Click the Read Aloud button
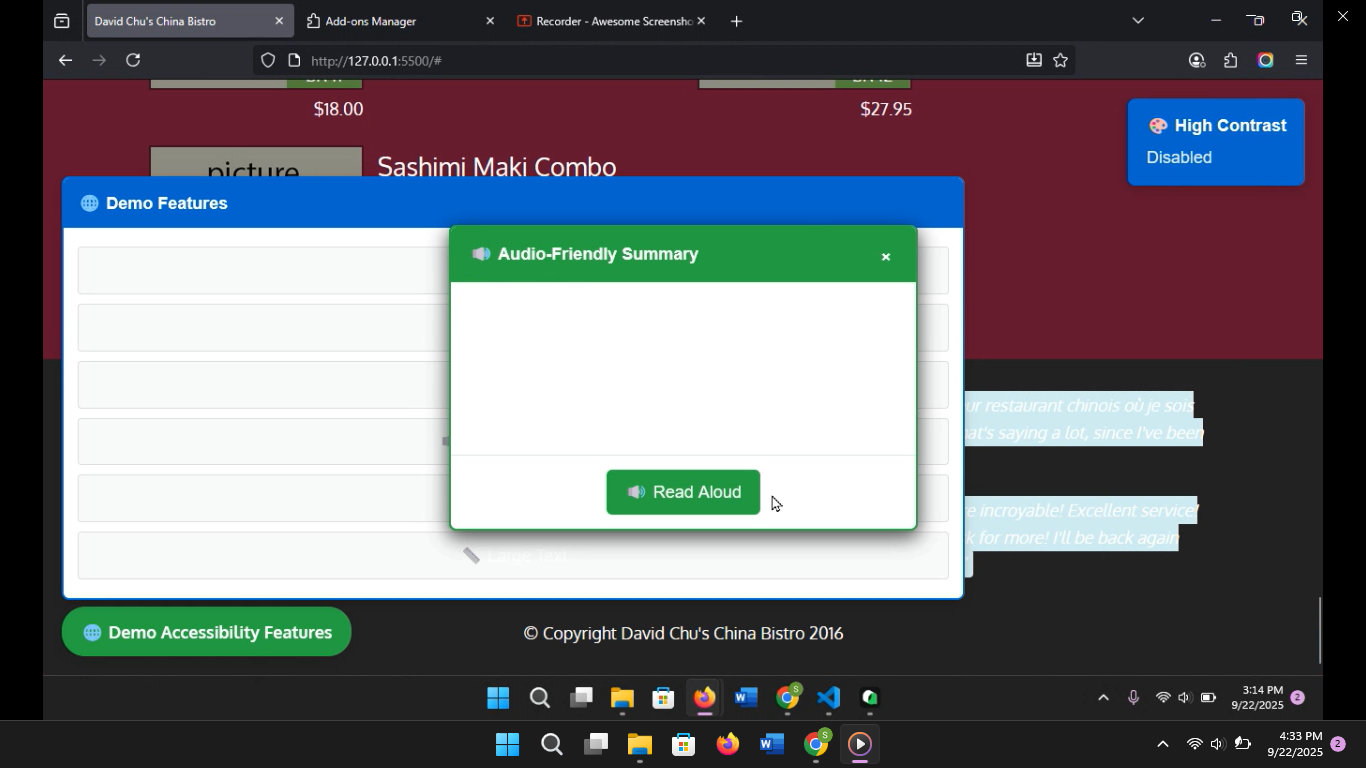Image resolution: width=1366 pixels, height=768 pixels. 683,492
